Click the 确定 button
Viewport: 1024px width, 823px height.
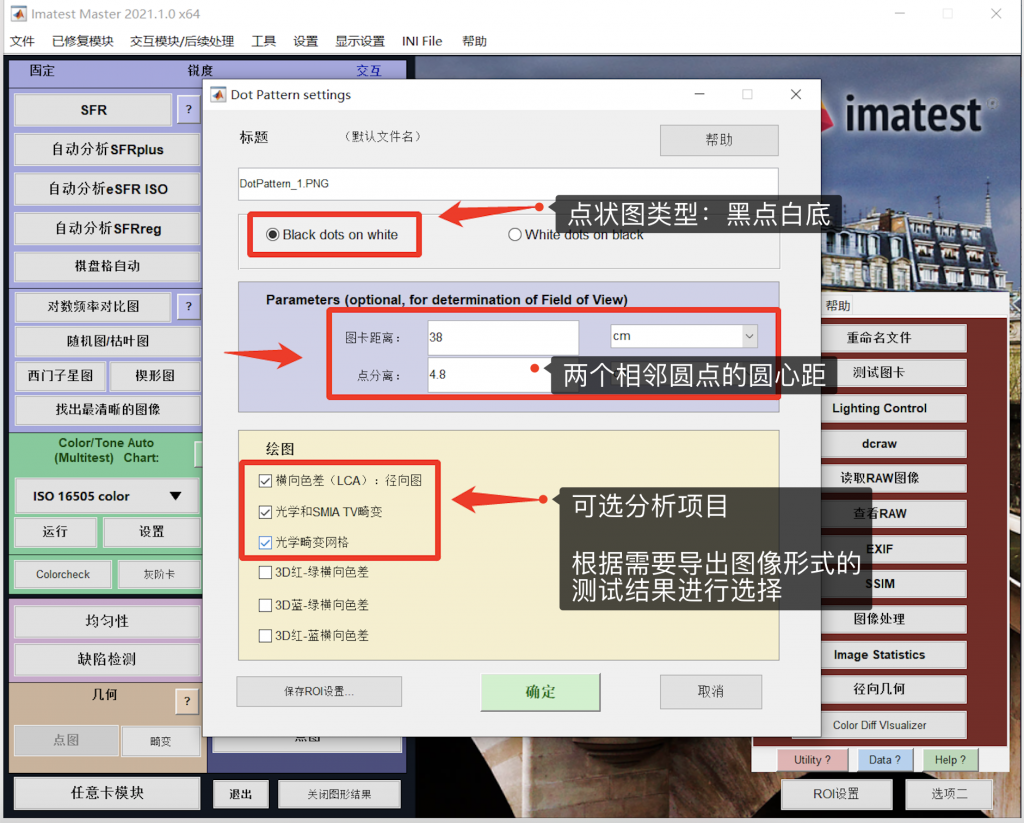540,692
